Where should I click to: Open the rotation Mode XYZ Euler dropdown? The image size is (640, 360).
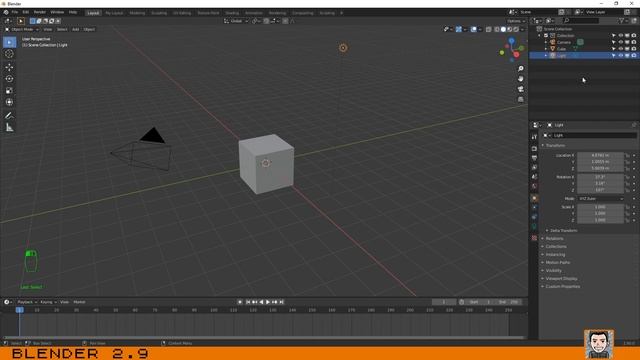[600, 198]
